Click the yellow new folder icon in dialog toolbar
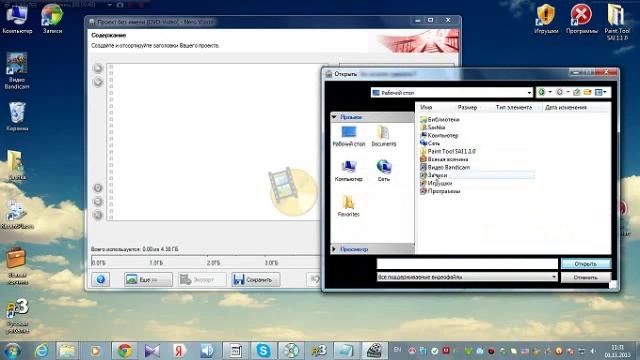The height and width of the screenshot is (360, 640). (587, 93)
